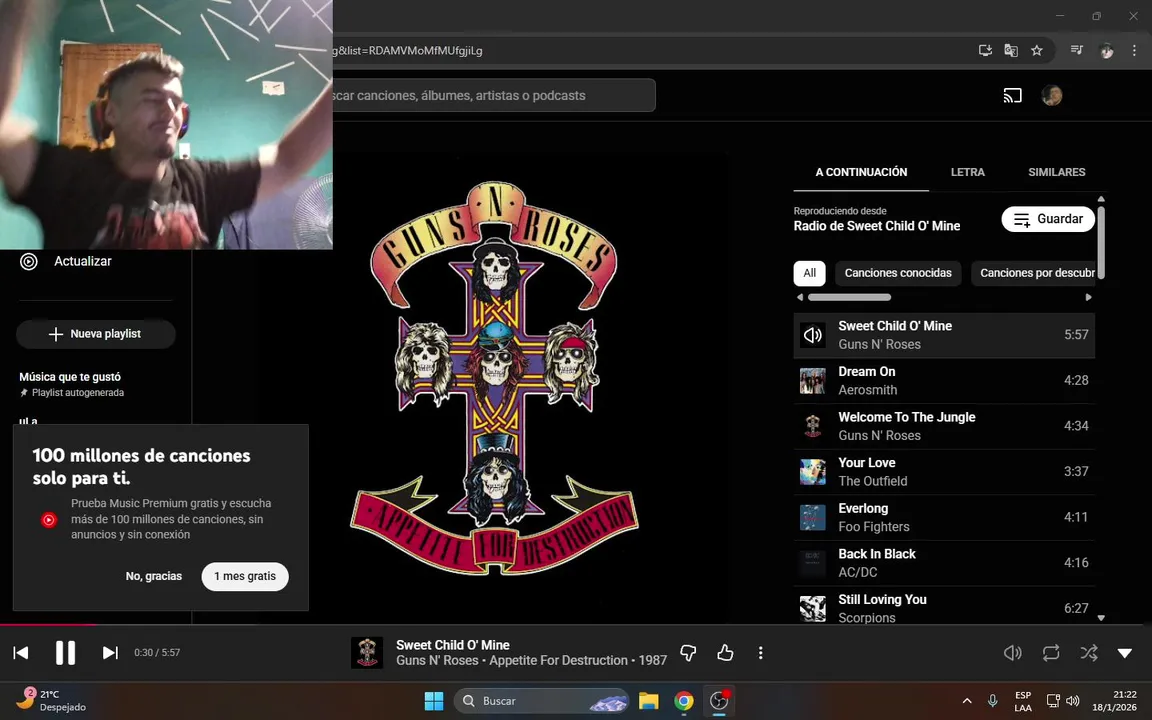Open the Chrome profile avatar
The image size is (1152, 720).
(1106, 50)
